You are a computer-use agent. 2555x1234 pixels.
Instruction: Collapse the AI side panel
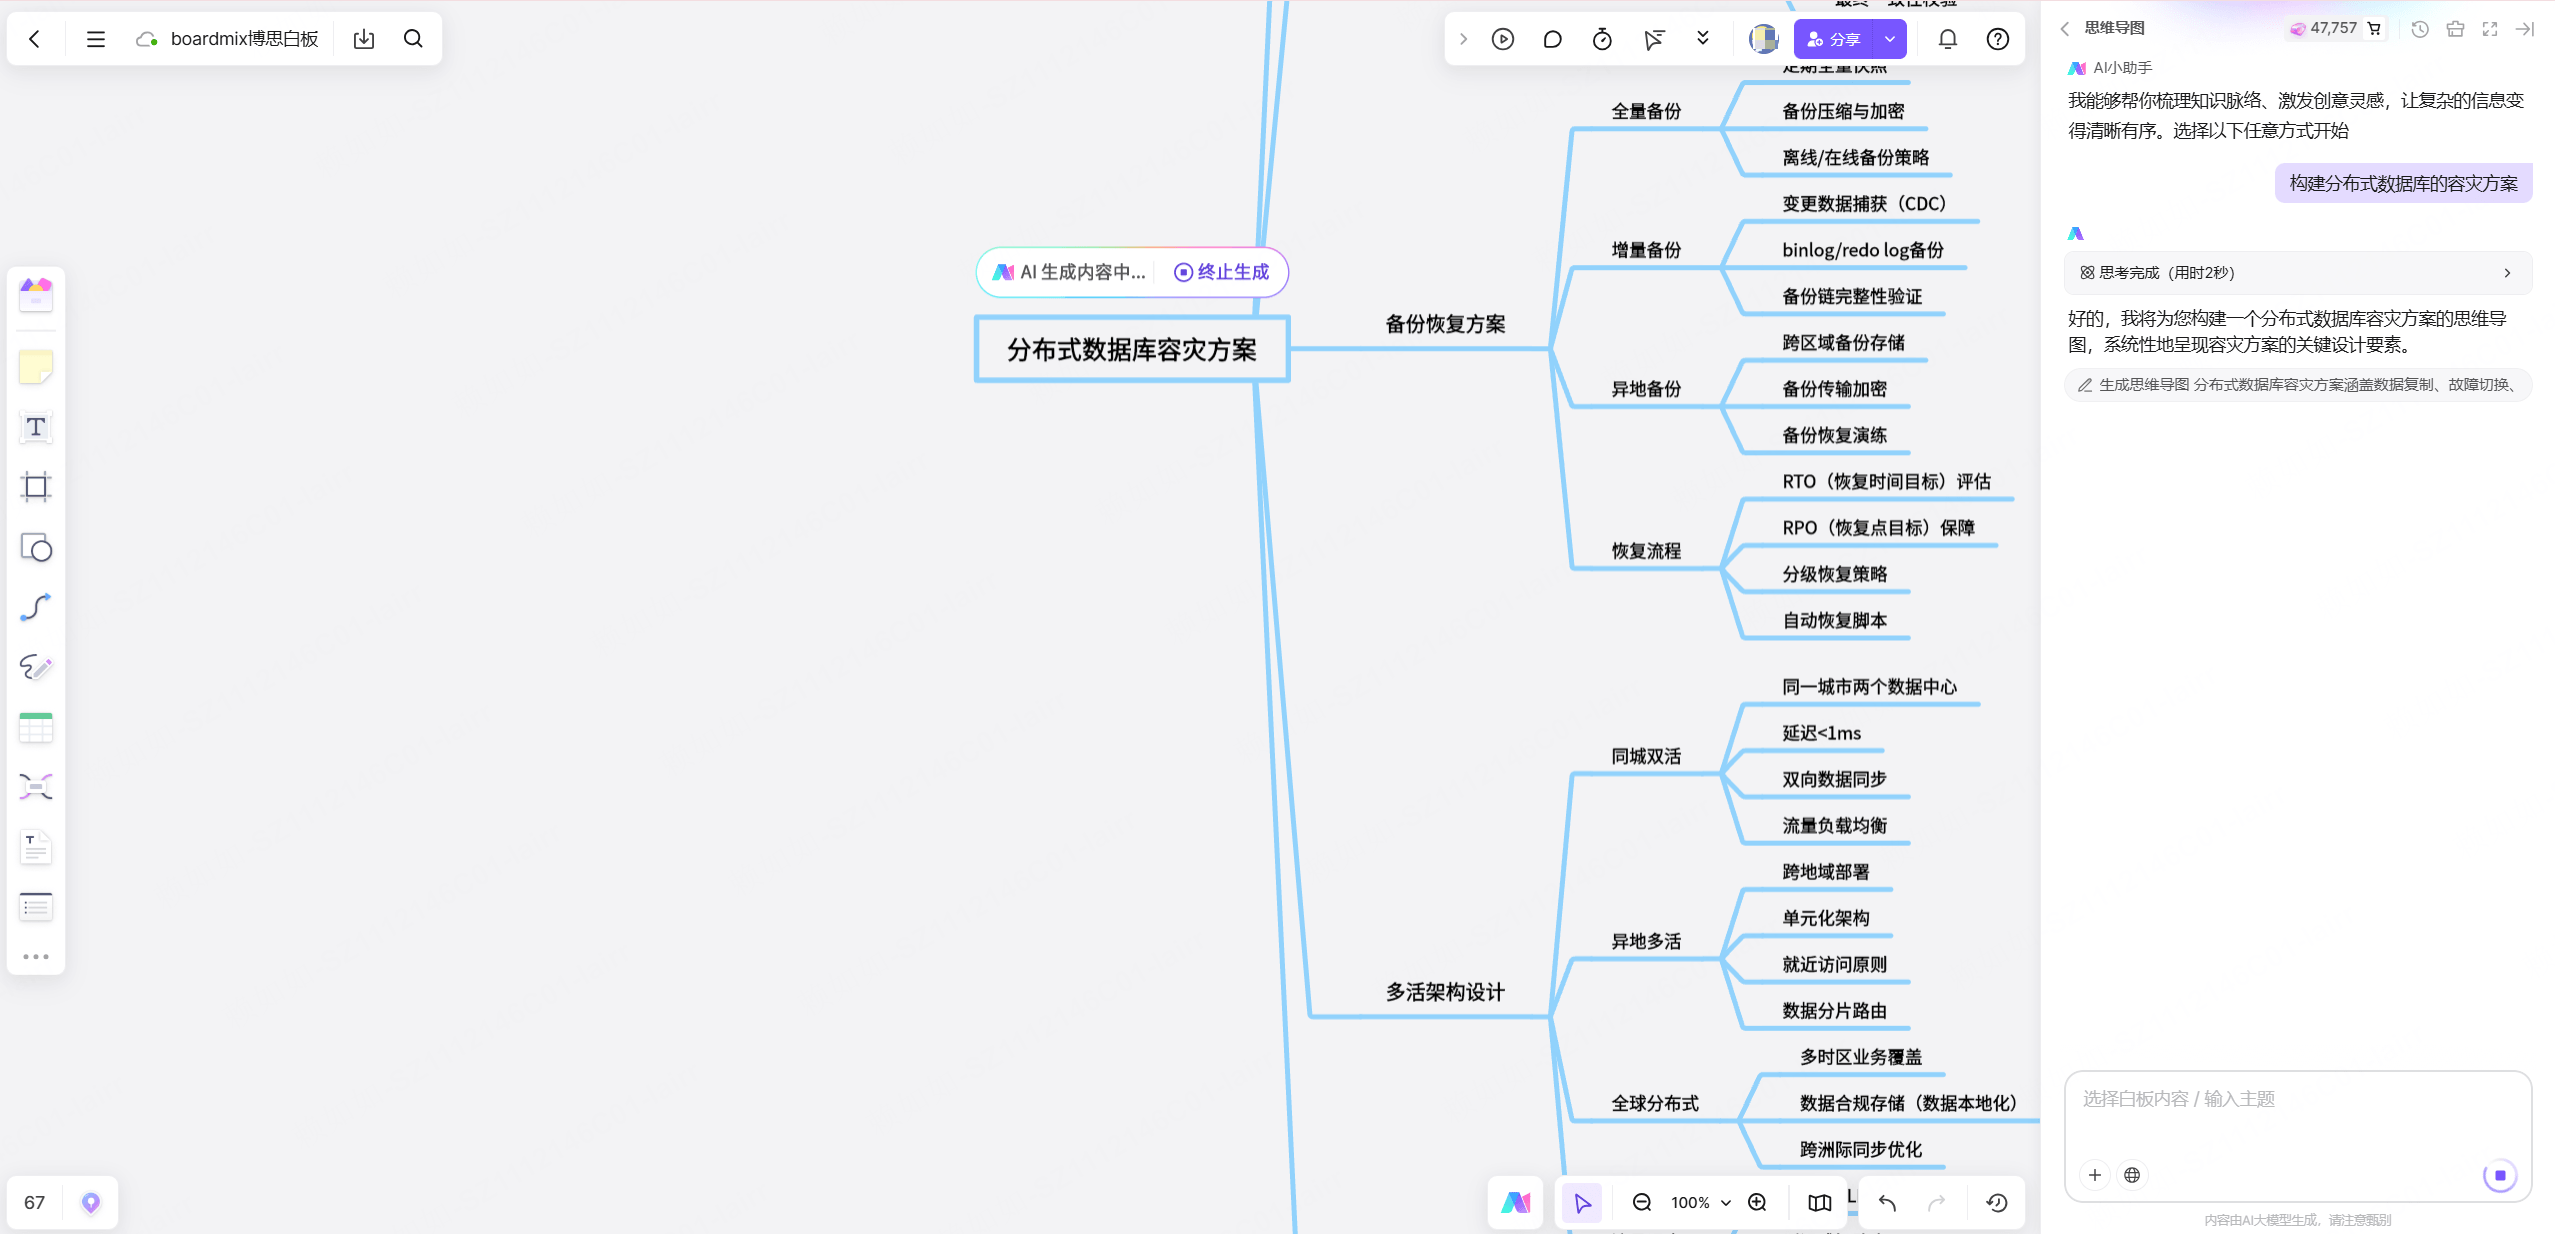[2525, 28]
